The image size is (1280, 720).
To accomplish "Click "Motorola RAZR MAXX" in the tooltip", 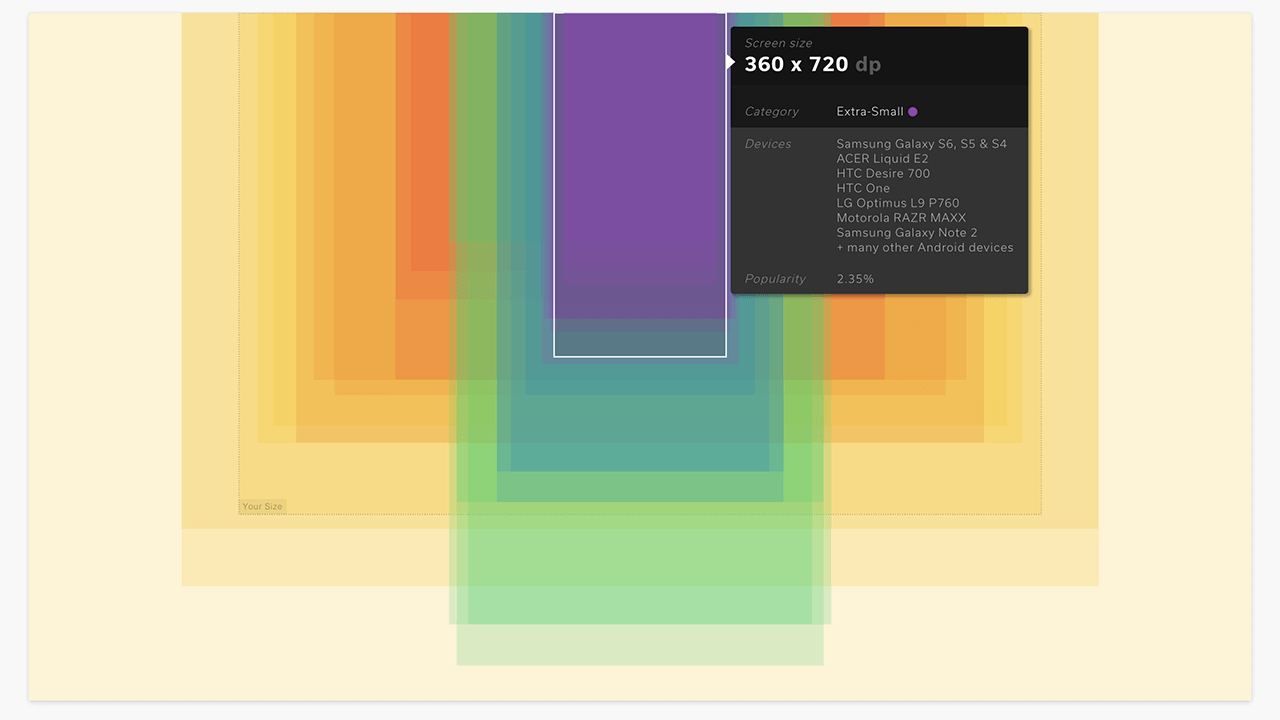I will point(901,218).
